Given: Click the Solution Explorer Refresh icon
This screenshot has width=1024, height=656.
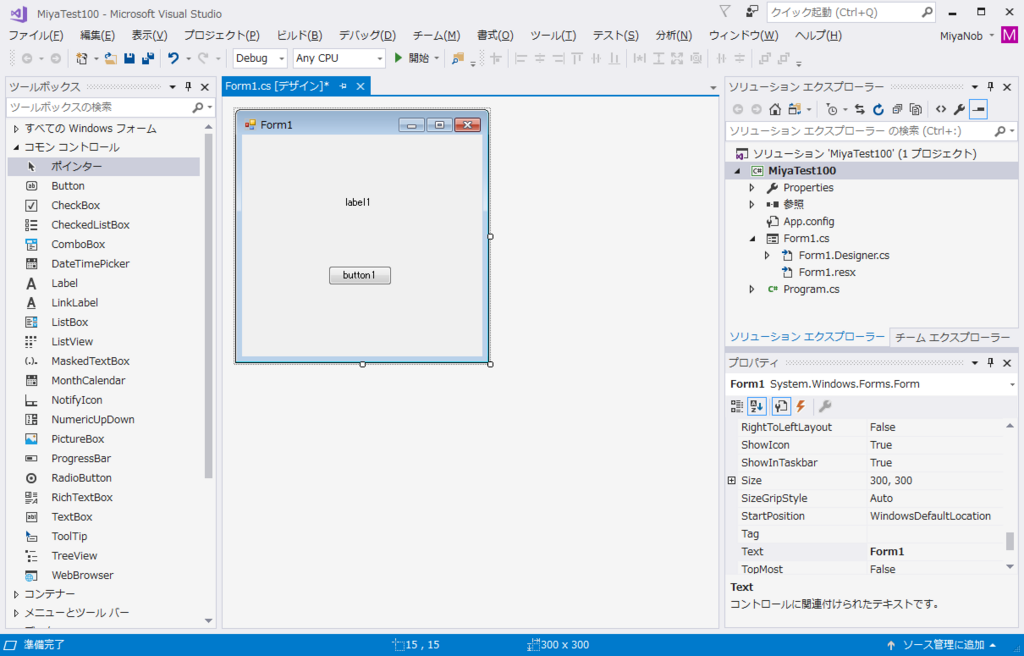Looking at the screenshot, I should 878,109.
